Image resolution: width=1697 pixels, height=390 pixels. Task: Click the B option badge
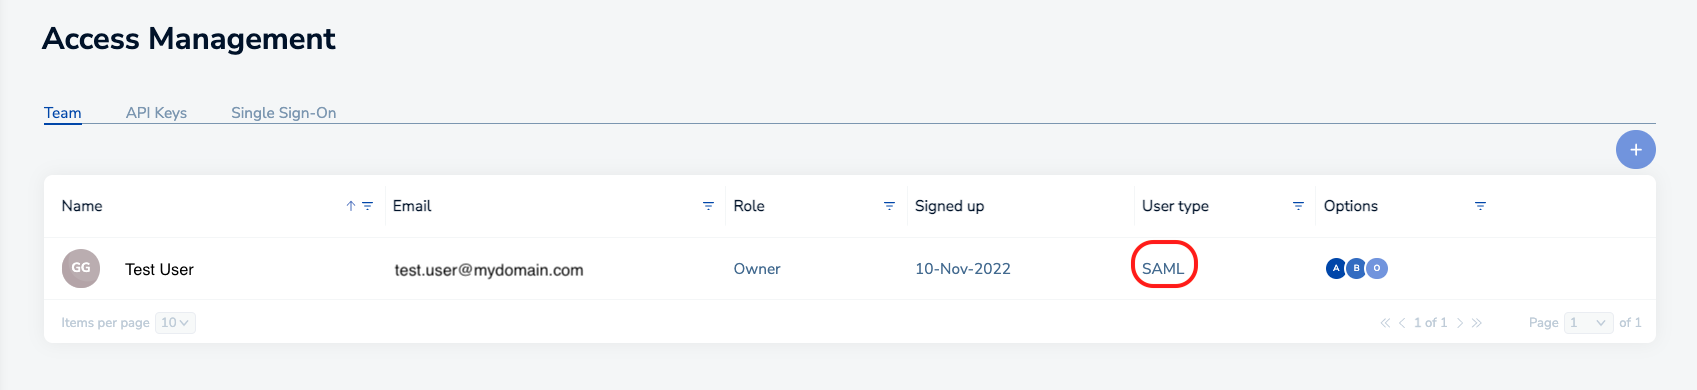[1356, 268]
